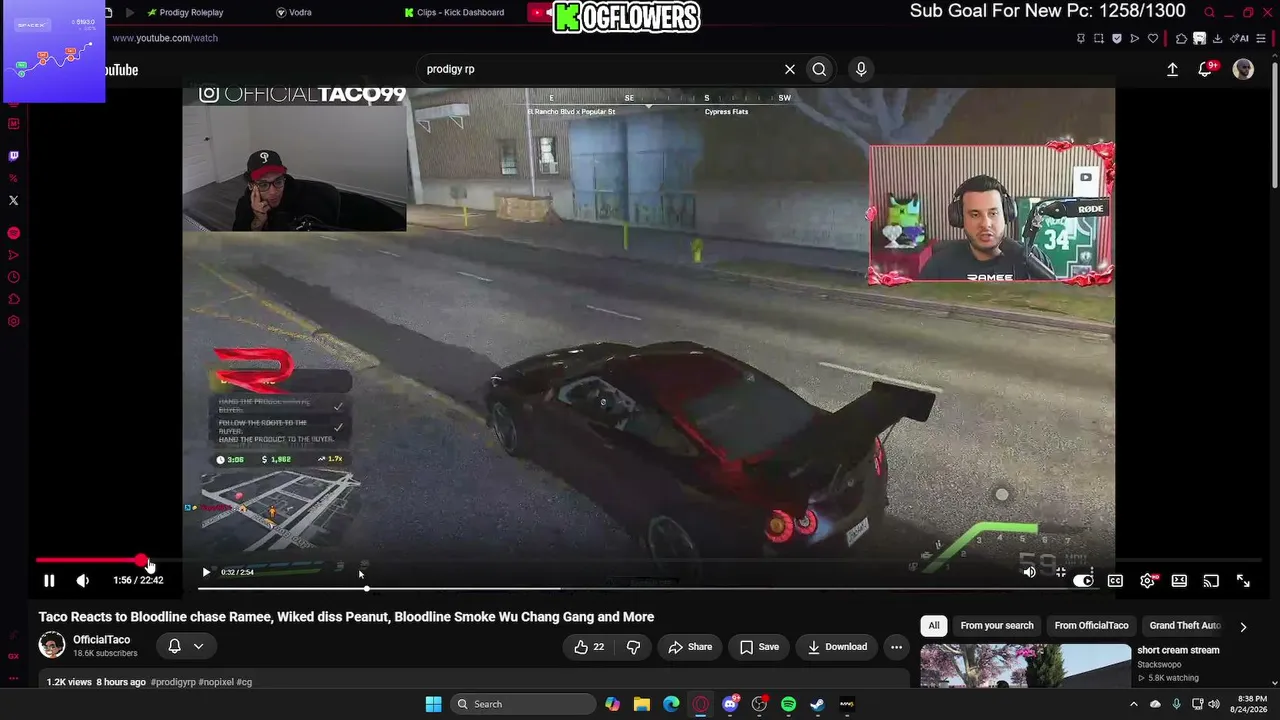Click the Windows taskbar Search box
Viewport: 1280px width, 720px height.
[x=521, y=704]
